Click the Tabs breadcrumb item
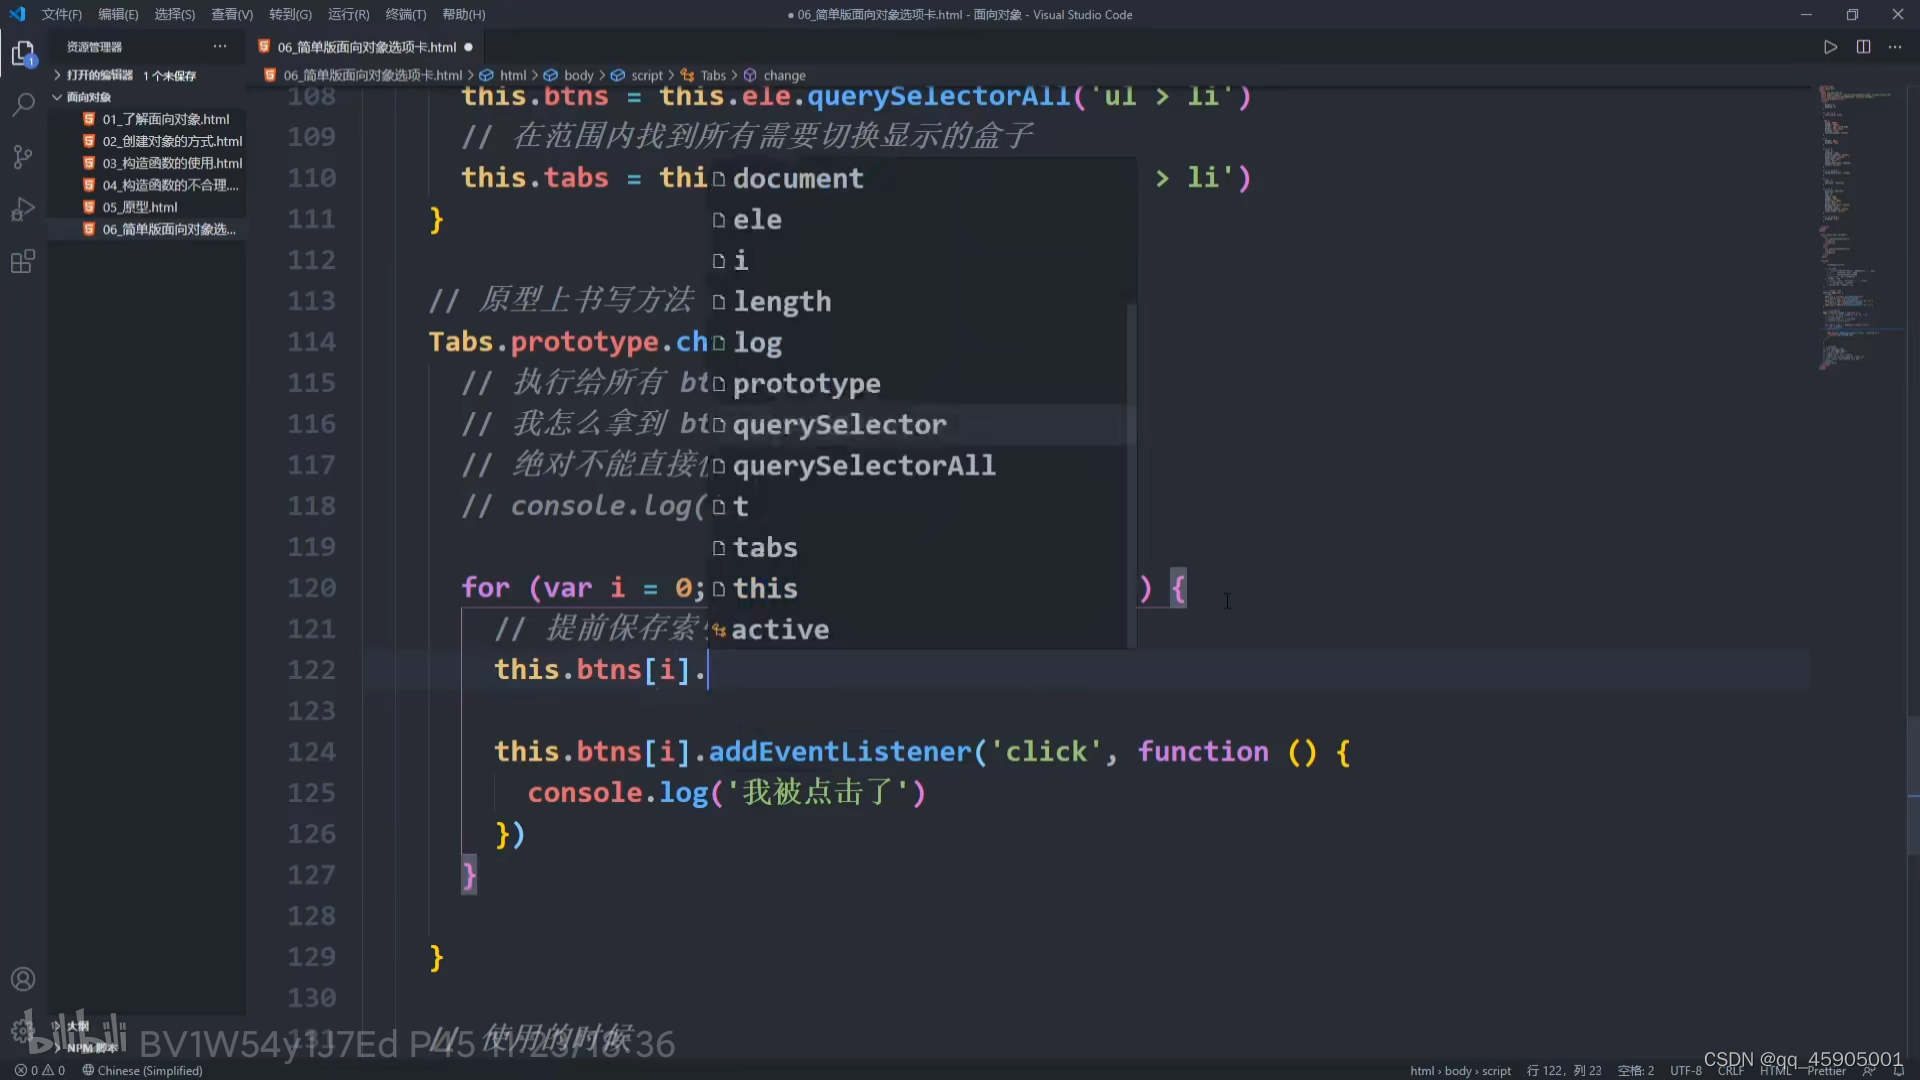1920x1080 pixels. pyautogui.click(x=713, y=75)
